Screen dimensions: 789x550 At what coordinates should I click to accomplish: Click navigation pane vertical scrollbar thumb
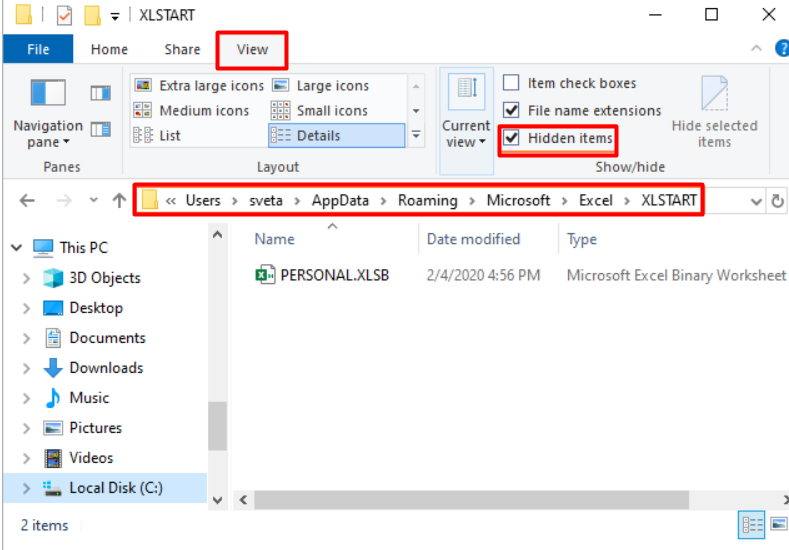point(217,426)
